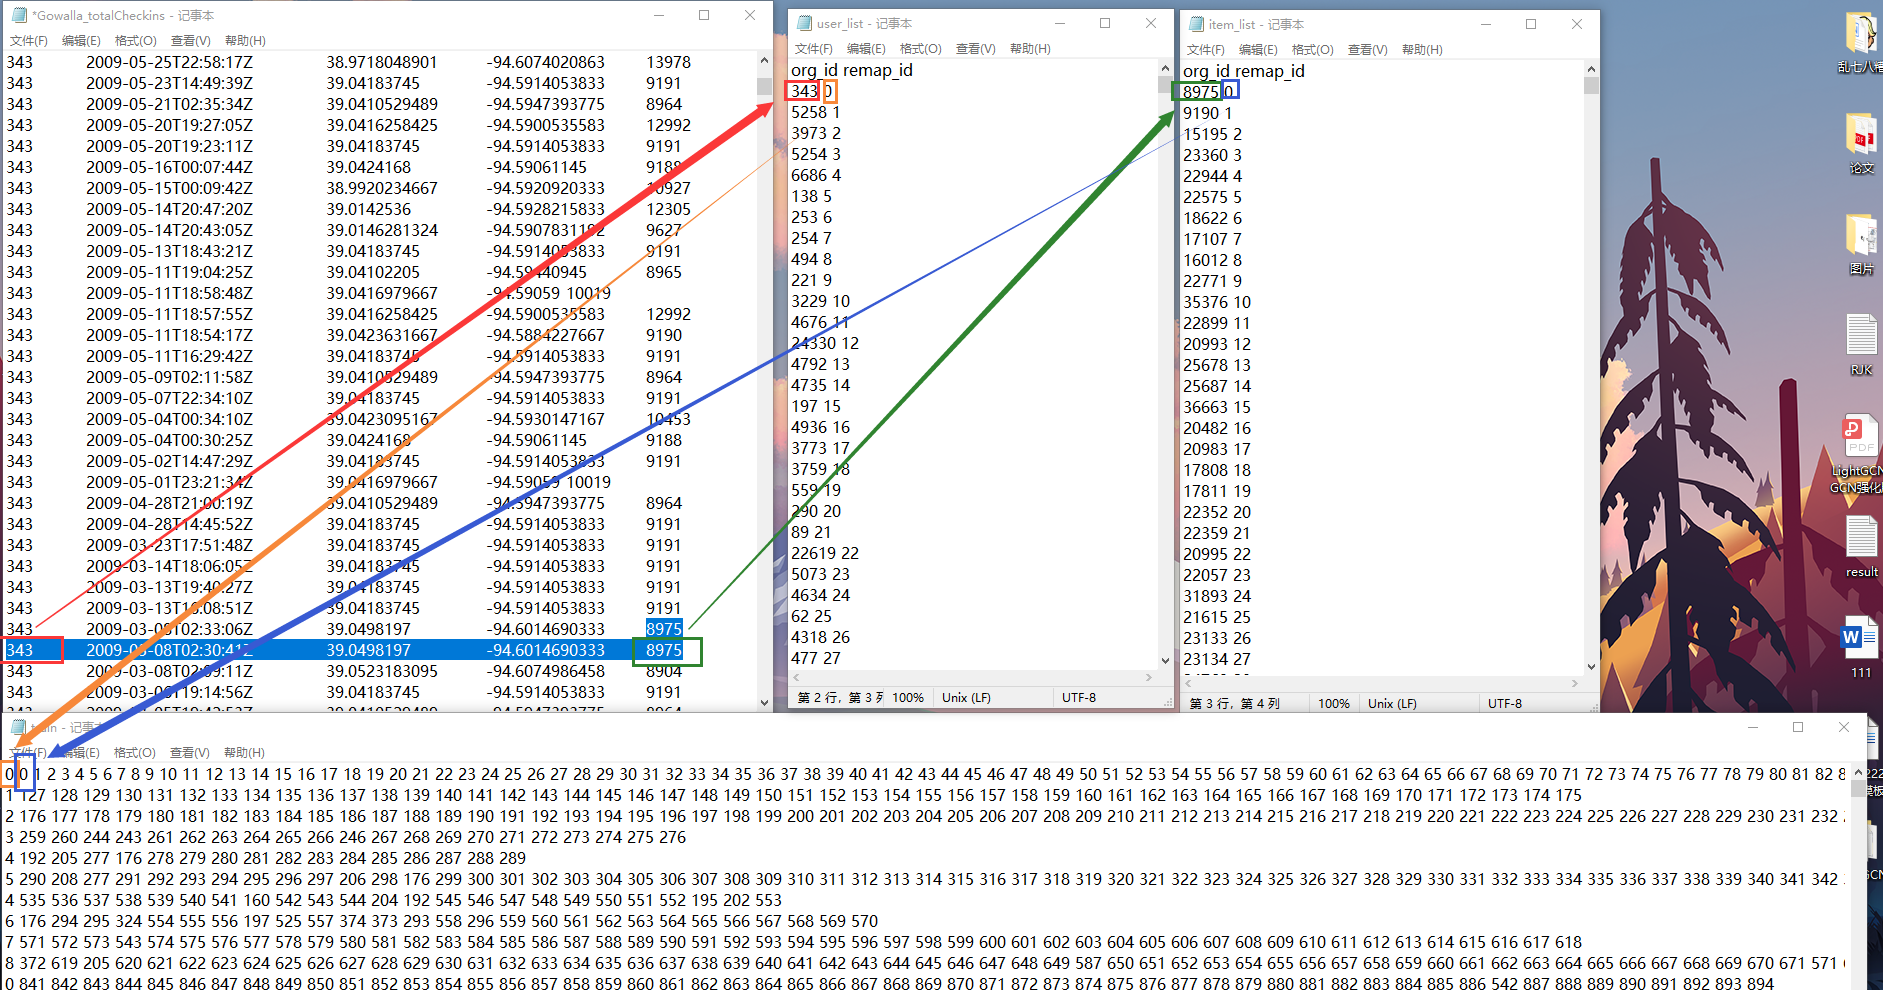The width and height of the screenshot is (1883, 990).
Task: Click the '9190 1' line in item_list
Action: click(x=1207, y=113)
